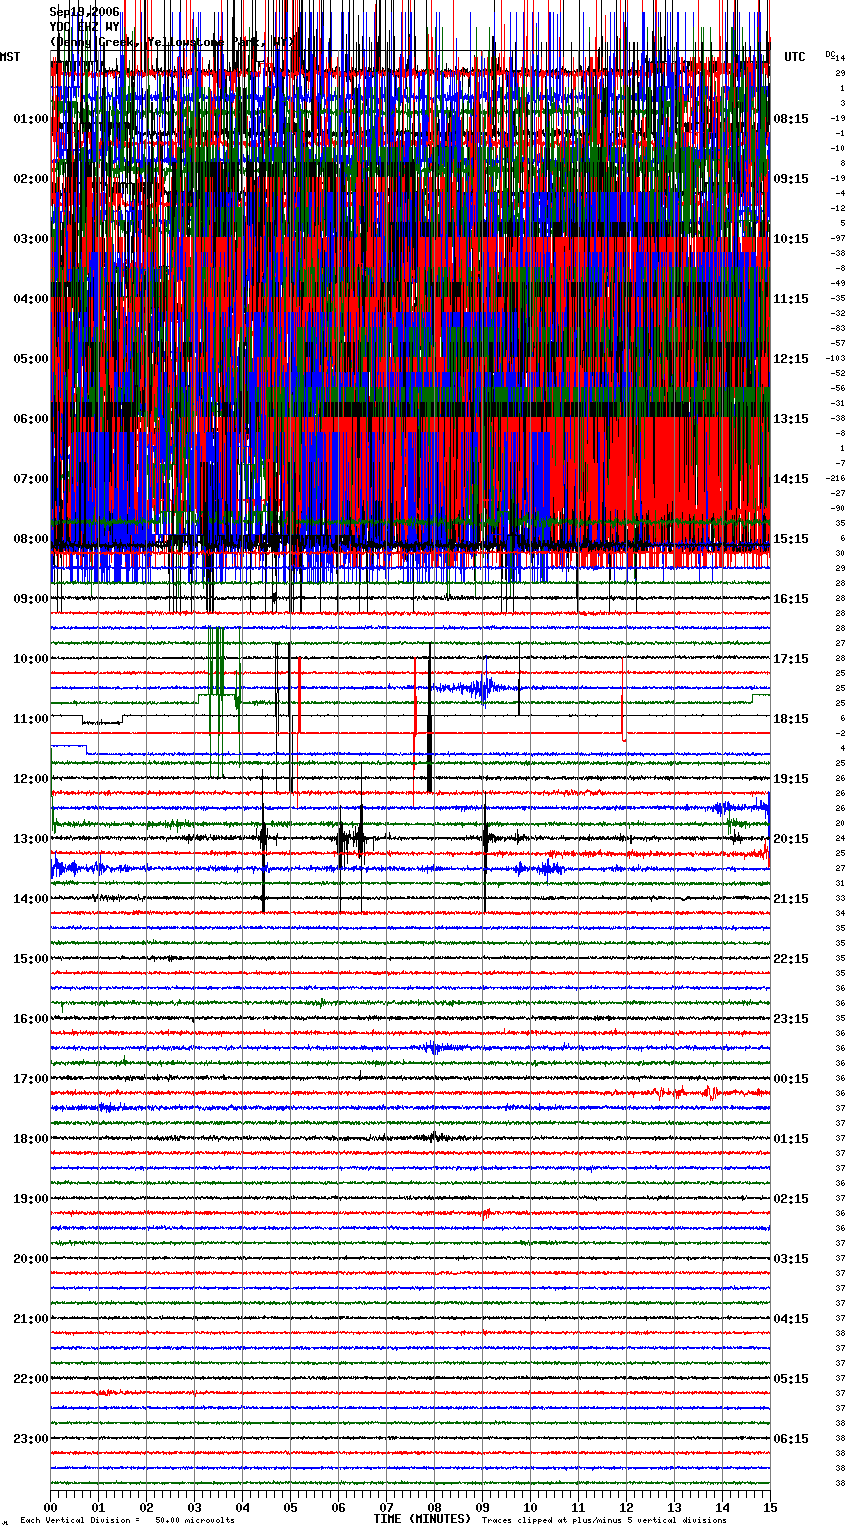This screenshot has height=1534, width=850.
Task: Click the DC column header
Action: [x=830, y=54]
